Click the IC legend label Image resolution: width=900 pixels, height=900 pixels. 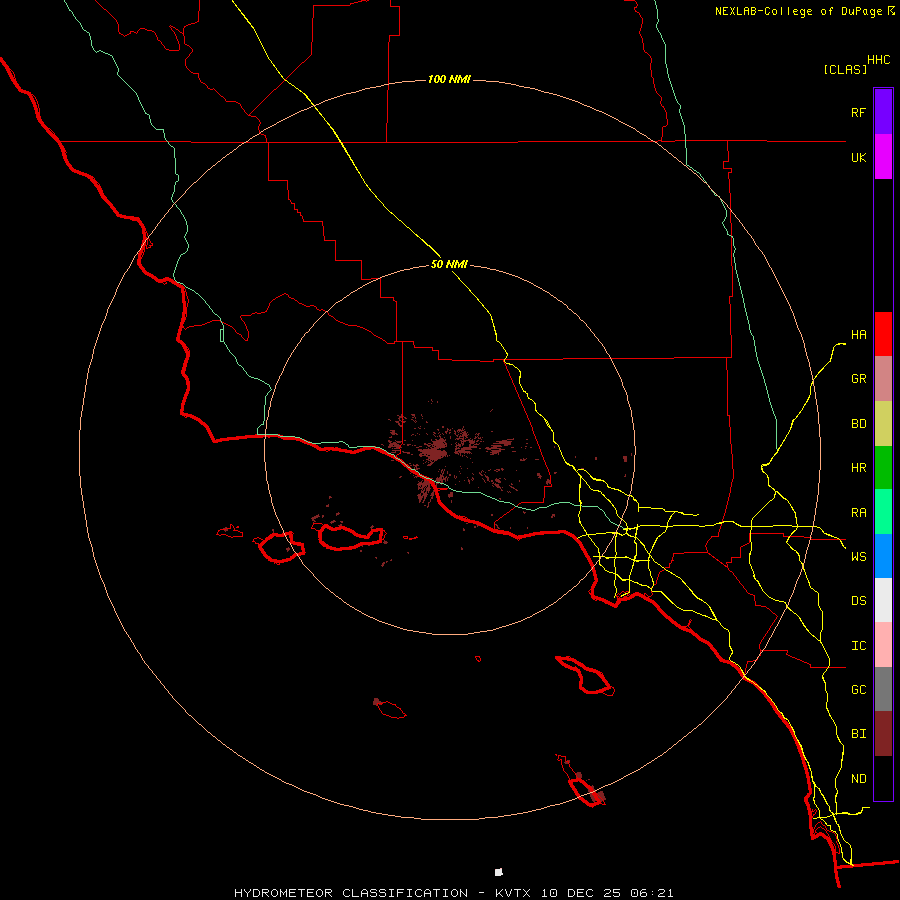(x=858, y=646)
